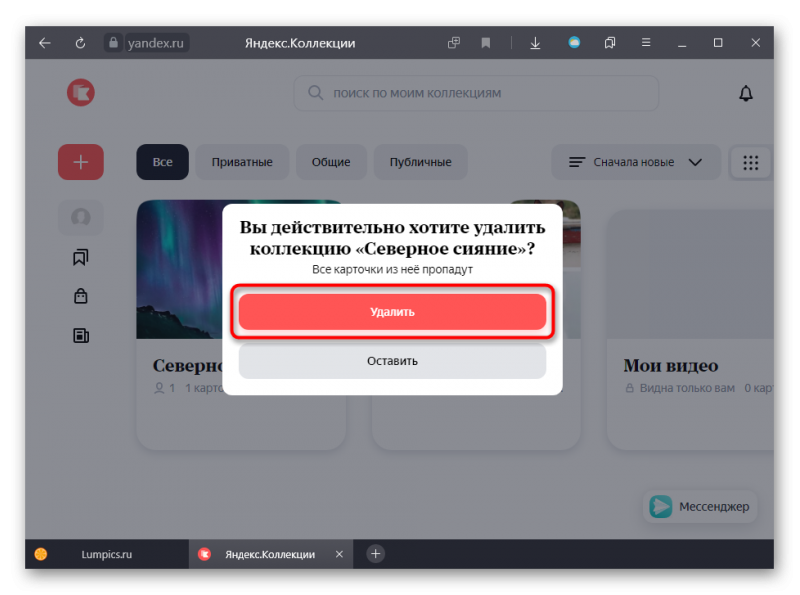Click the Messenger teal logo icon

(661, 507)
